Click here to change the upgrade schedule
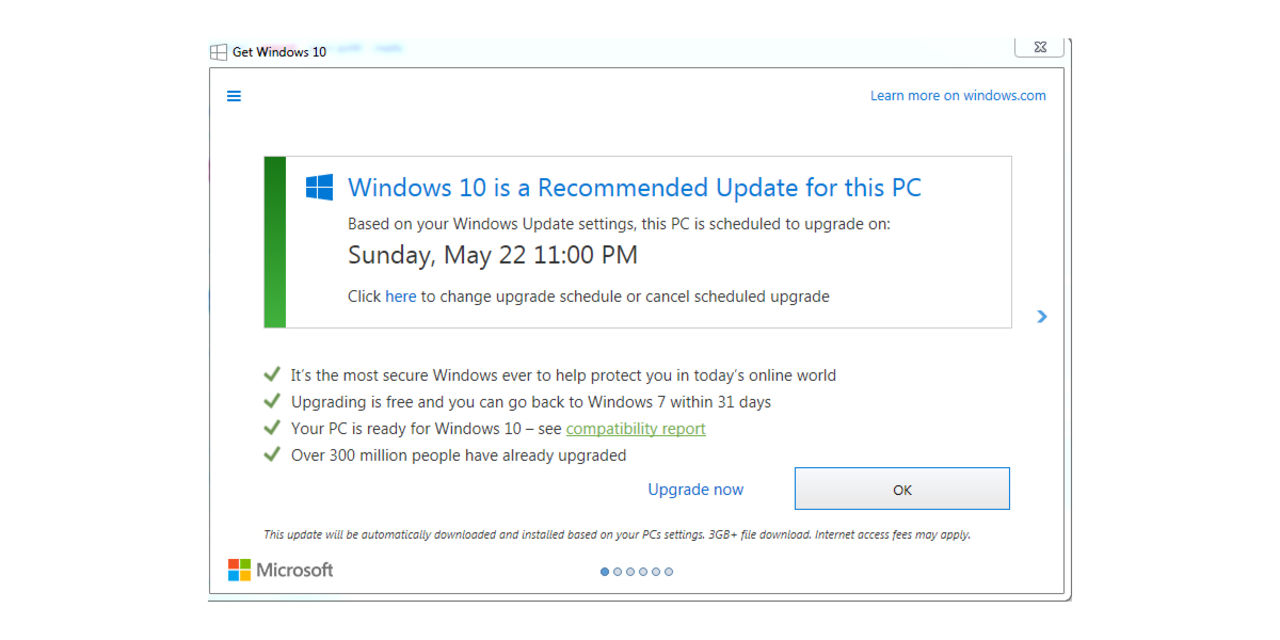The height and width of the screenshot is (640, 1280). (400, 296)
